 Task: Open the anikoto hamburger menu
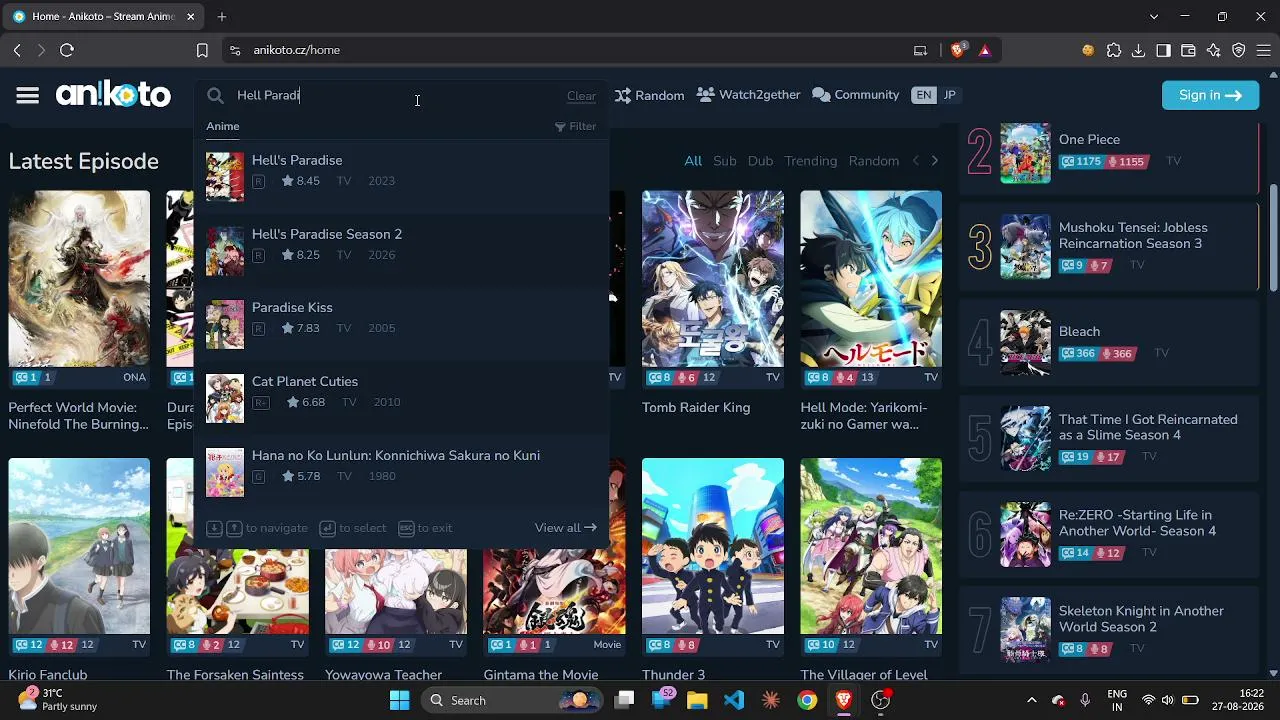[x=28, y=95]
